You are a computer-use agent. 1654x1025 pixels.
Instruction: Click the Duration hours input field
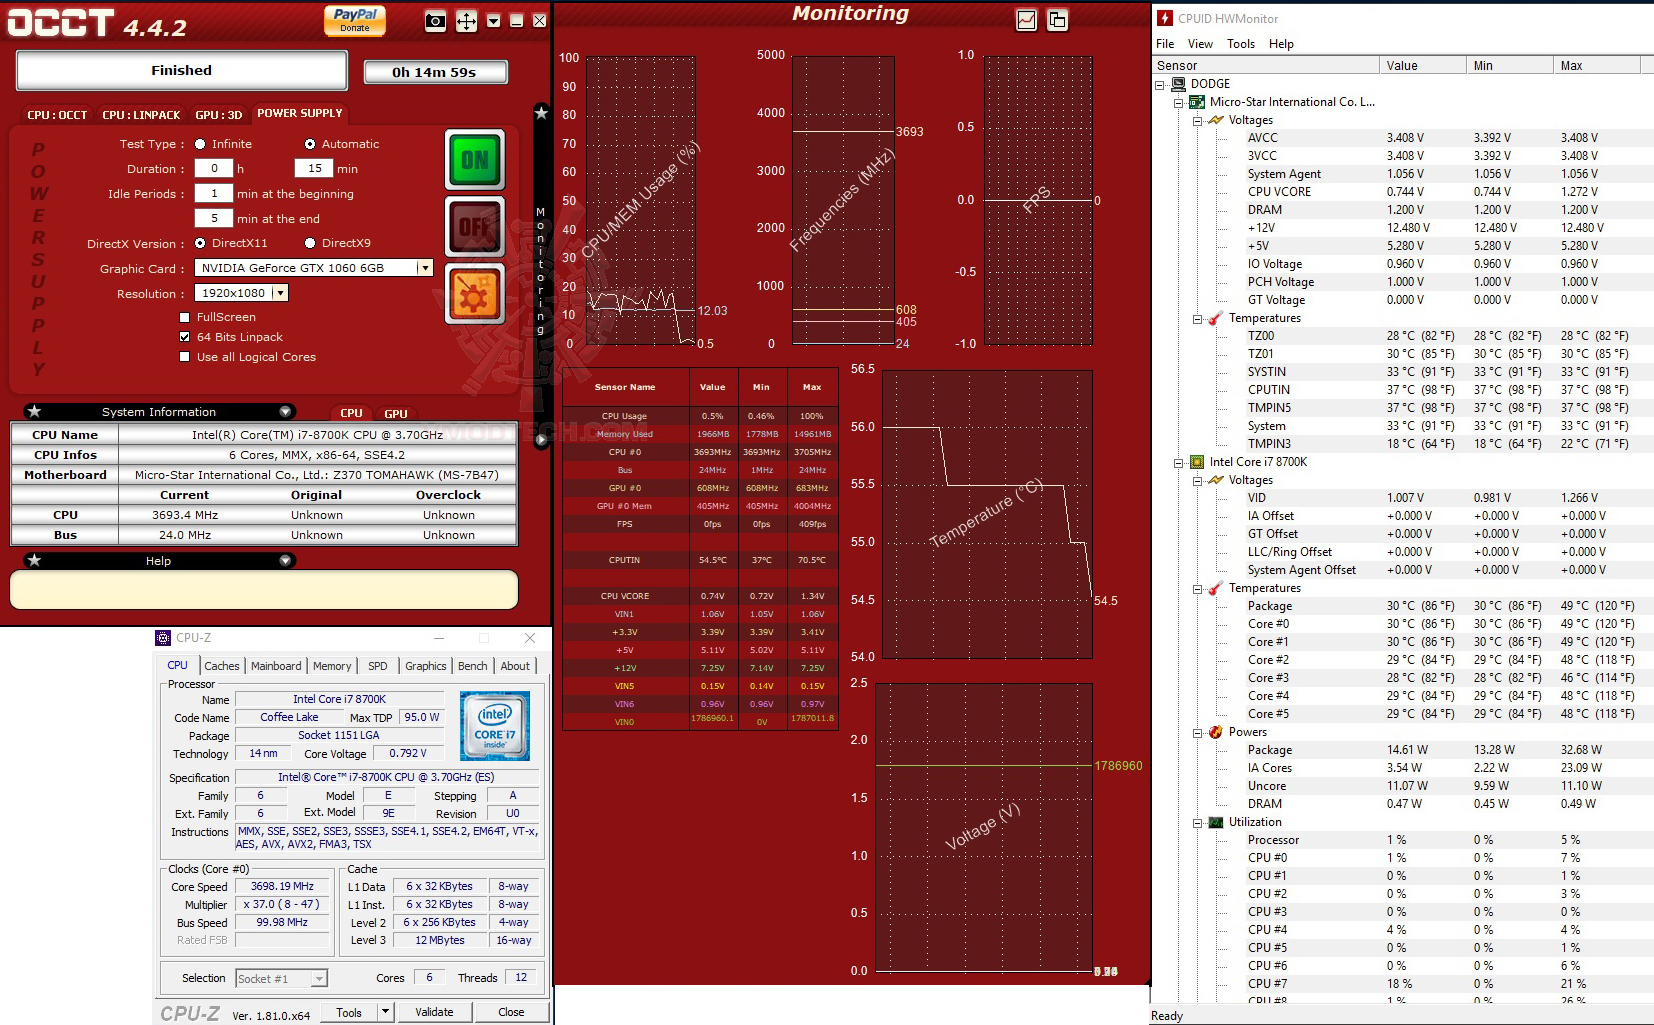click(214, 169)
